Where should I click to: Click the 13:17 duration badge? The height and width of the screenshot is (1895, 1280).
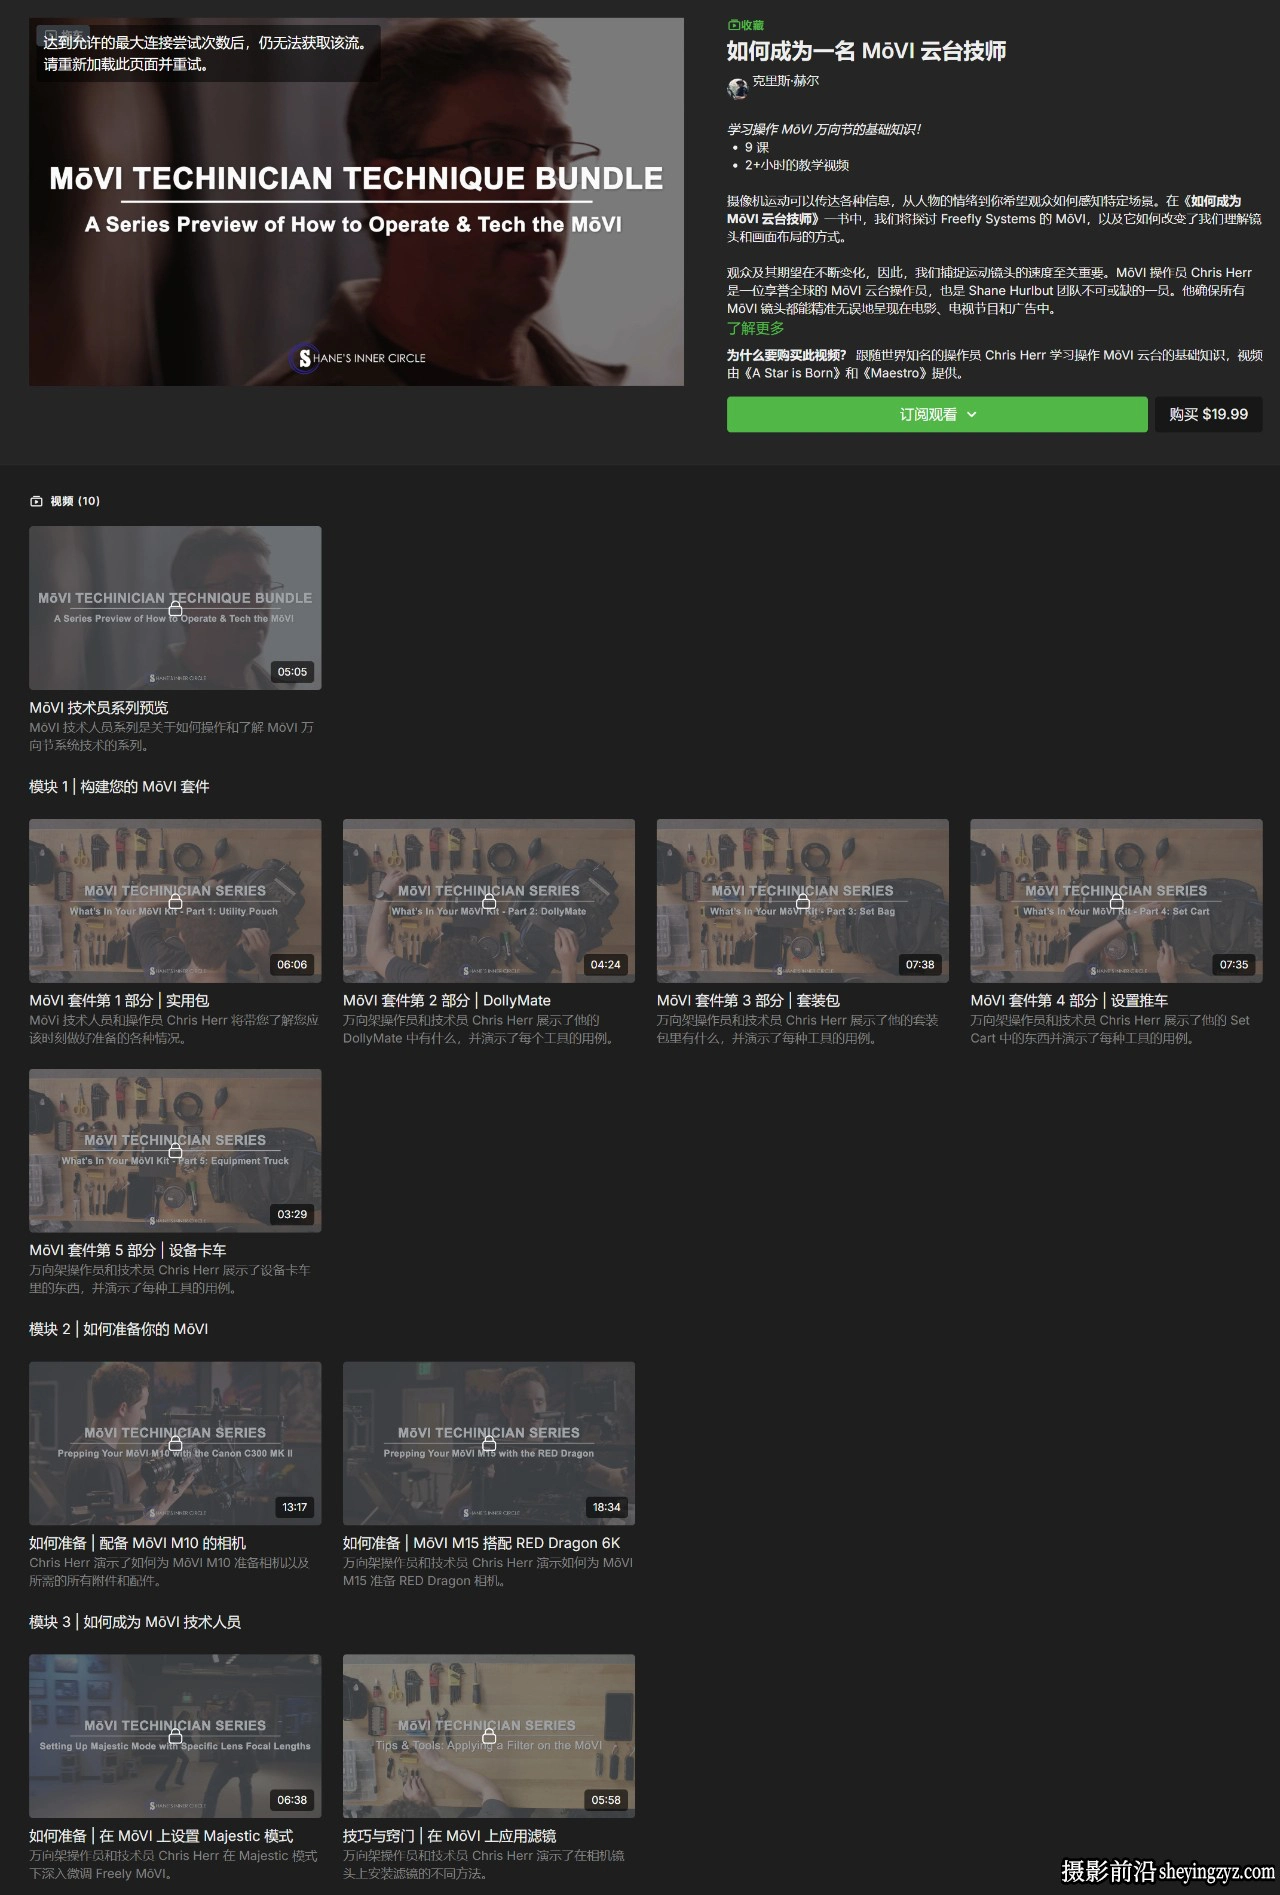click(294, 1508)
